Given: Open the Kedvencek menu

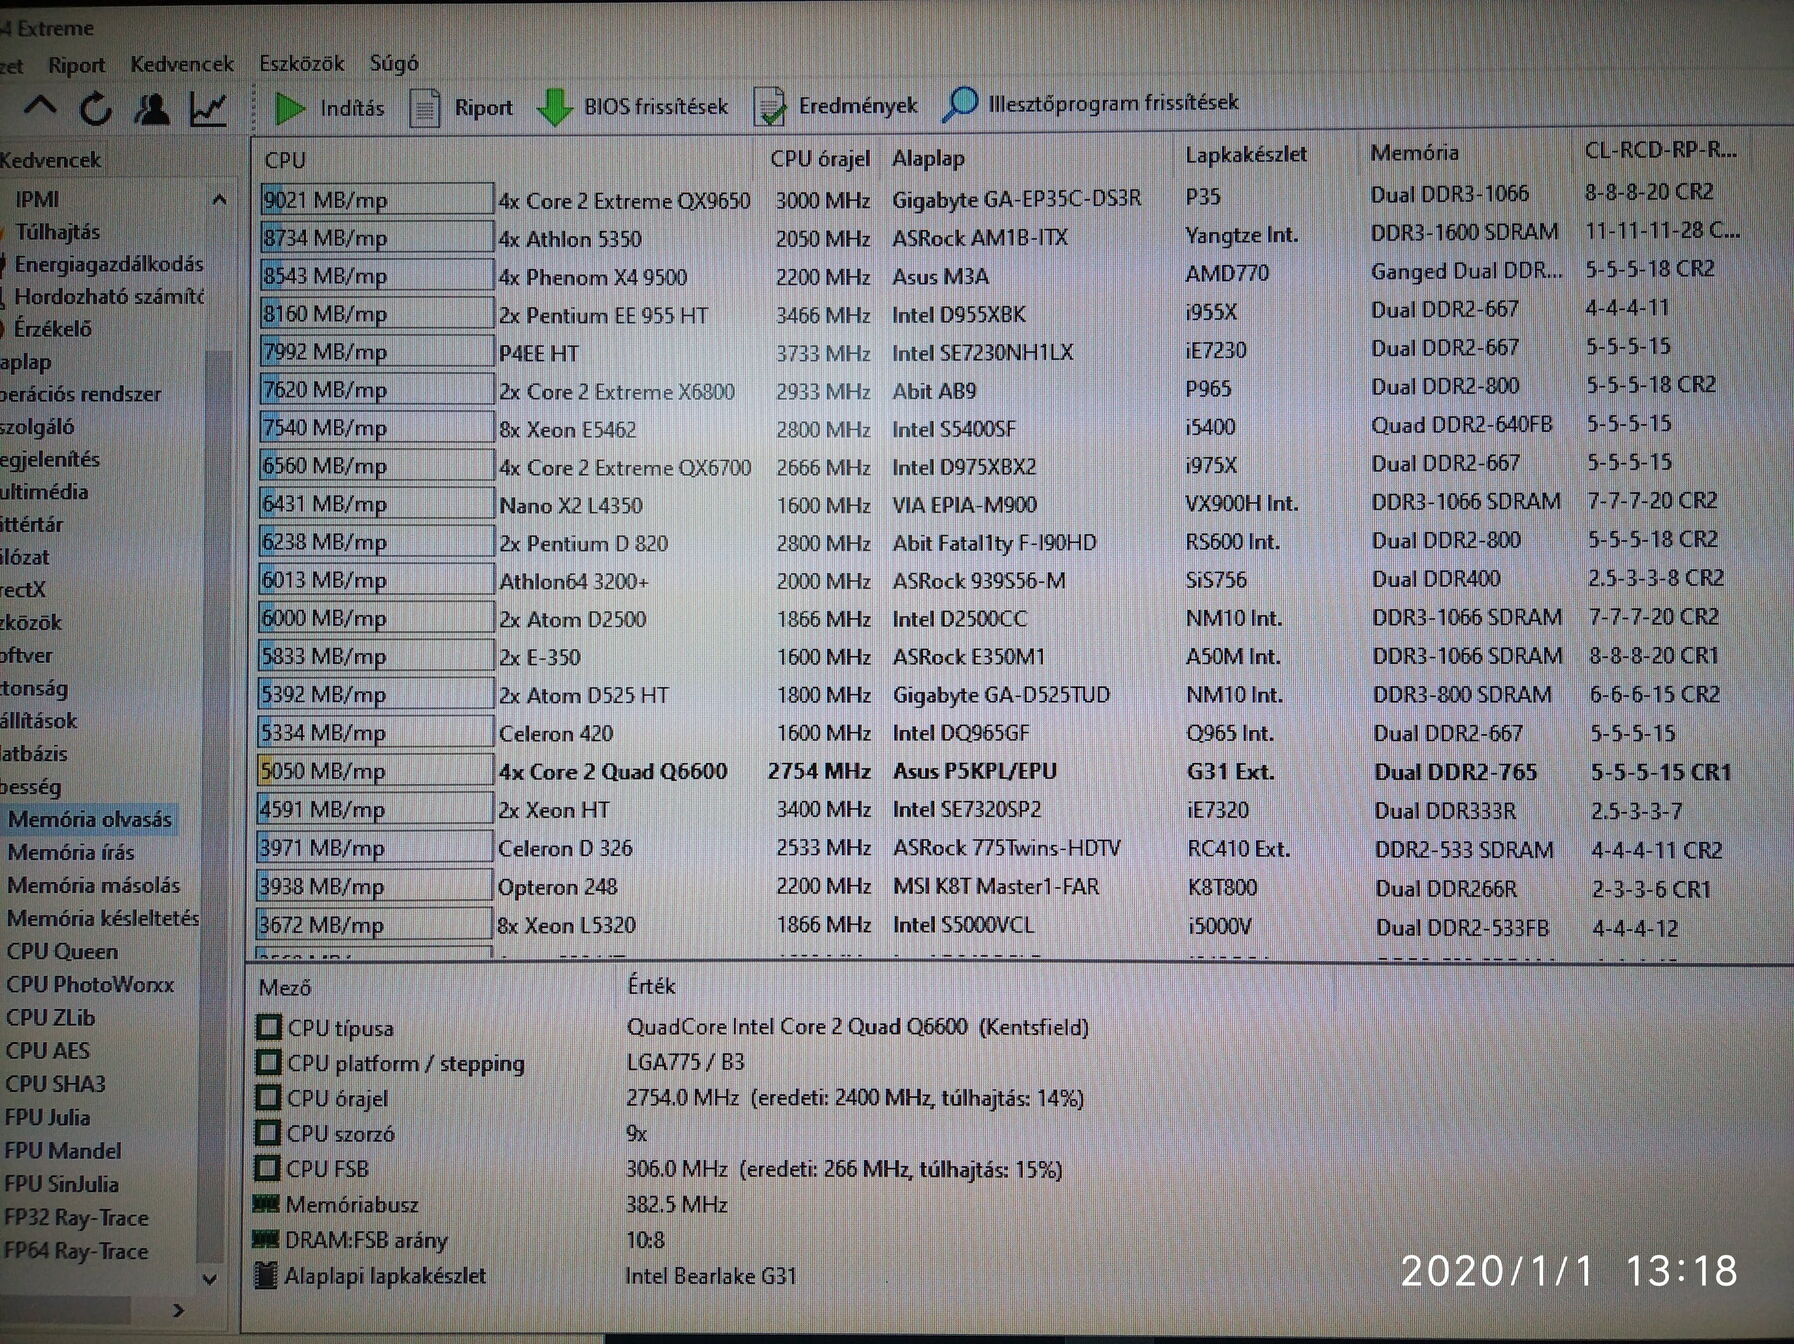Looking at the screenshot, I should pos(182,64).
